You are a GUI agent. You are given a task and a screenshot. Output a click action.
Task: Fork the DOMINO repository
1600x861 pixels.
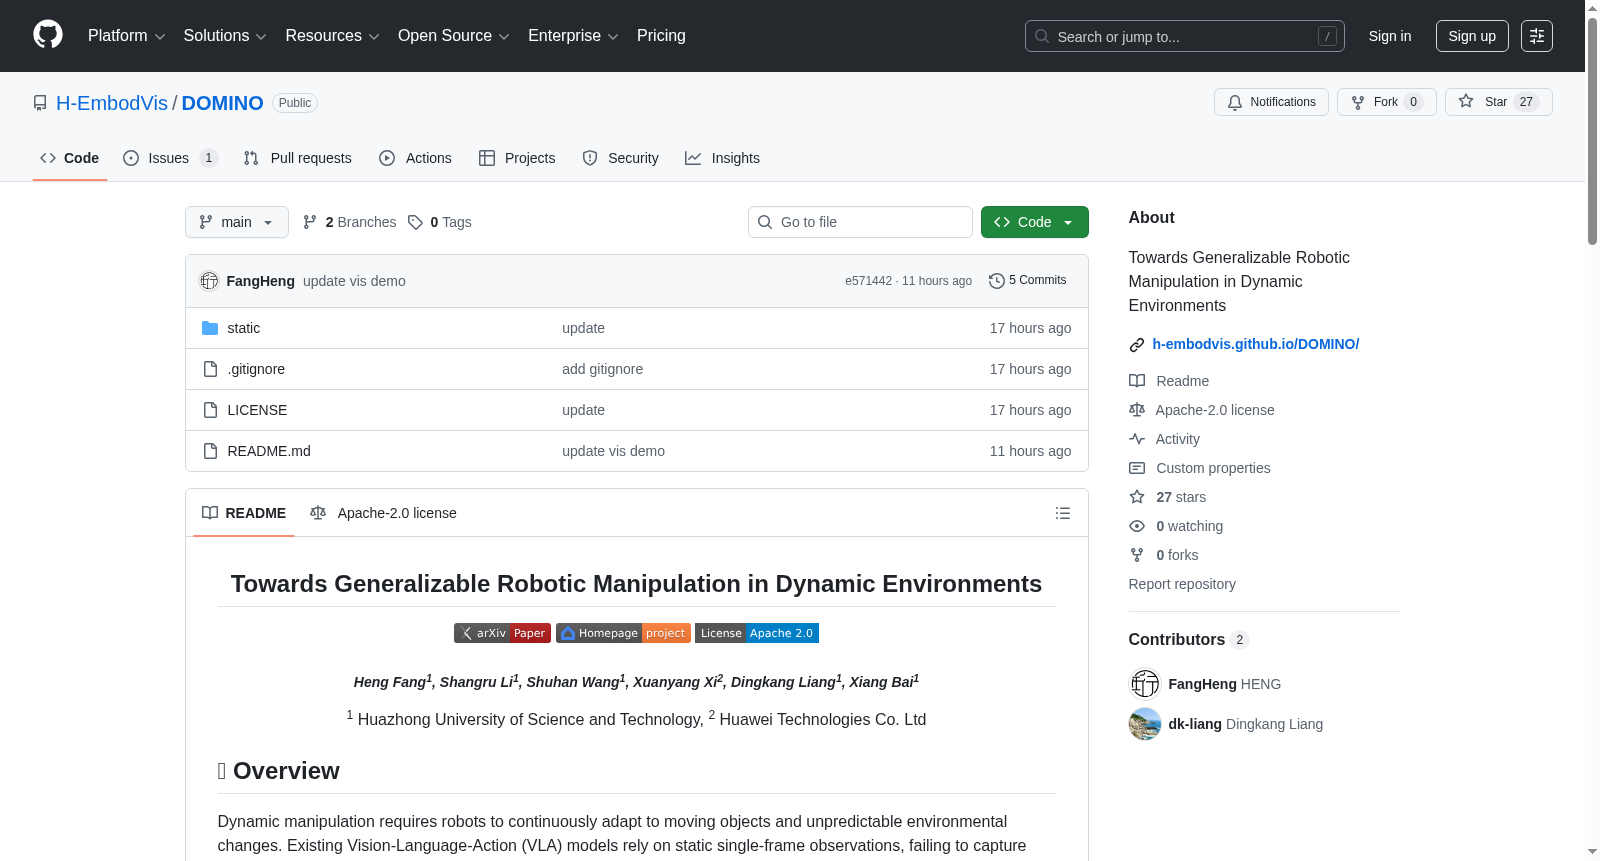coord(1386,102)
